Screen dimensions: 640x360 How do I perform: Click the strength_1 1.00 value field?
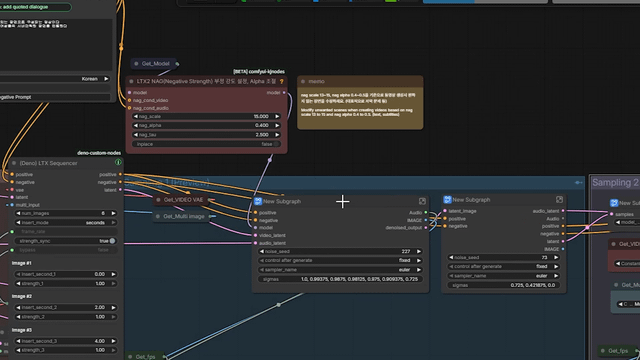[x=65, y=283]
